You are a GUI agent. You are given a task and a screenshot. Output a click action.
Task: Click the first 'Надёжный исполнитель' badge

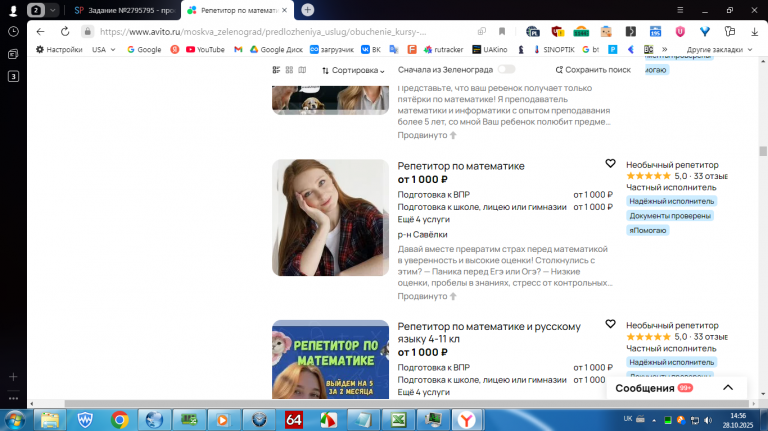click(x=672, y=201)
